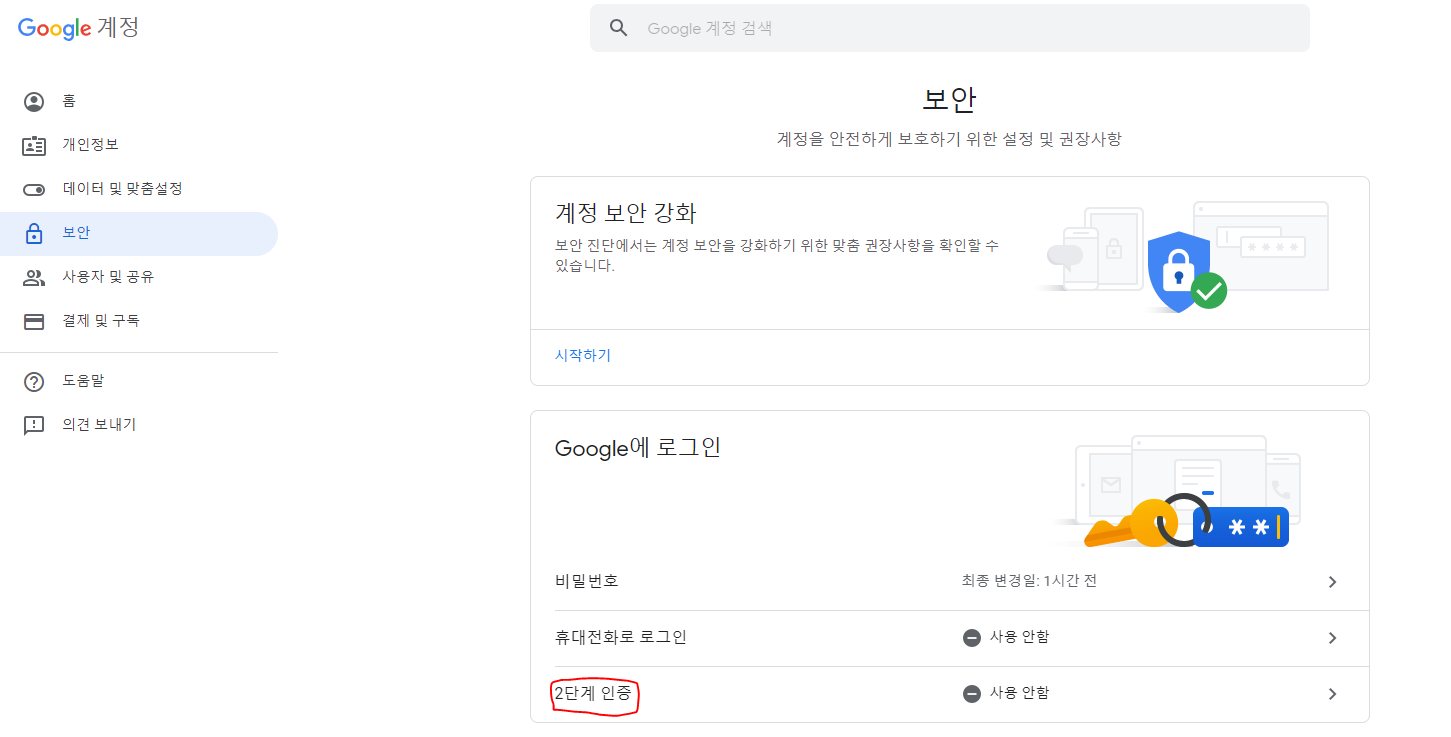The width and height of the screenshot is (1451, 737).
Task: Click the 2단계 인증 row chevron
Action: [1332, 694]
